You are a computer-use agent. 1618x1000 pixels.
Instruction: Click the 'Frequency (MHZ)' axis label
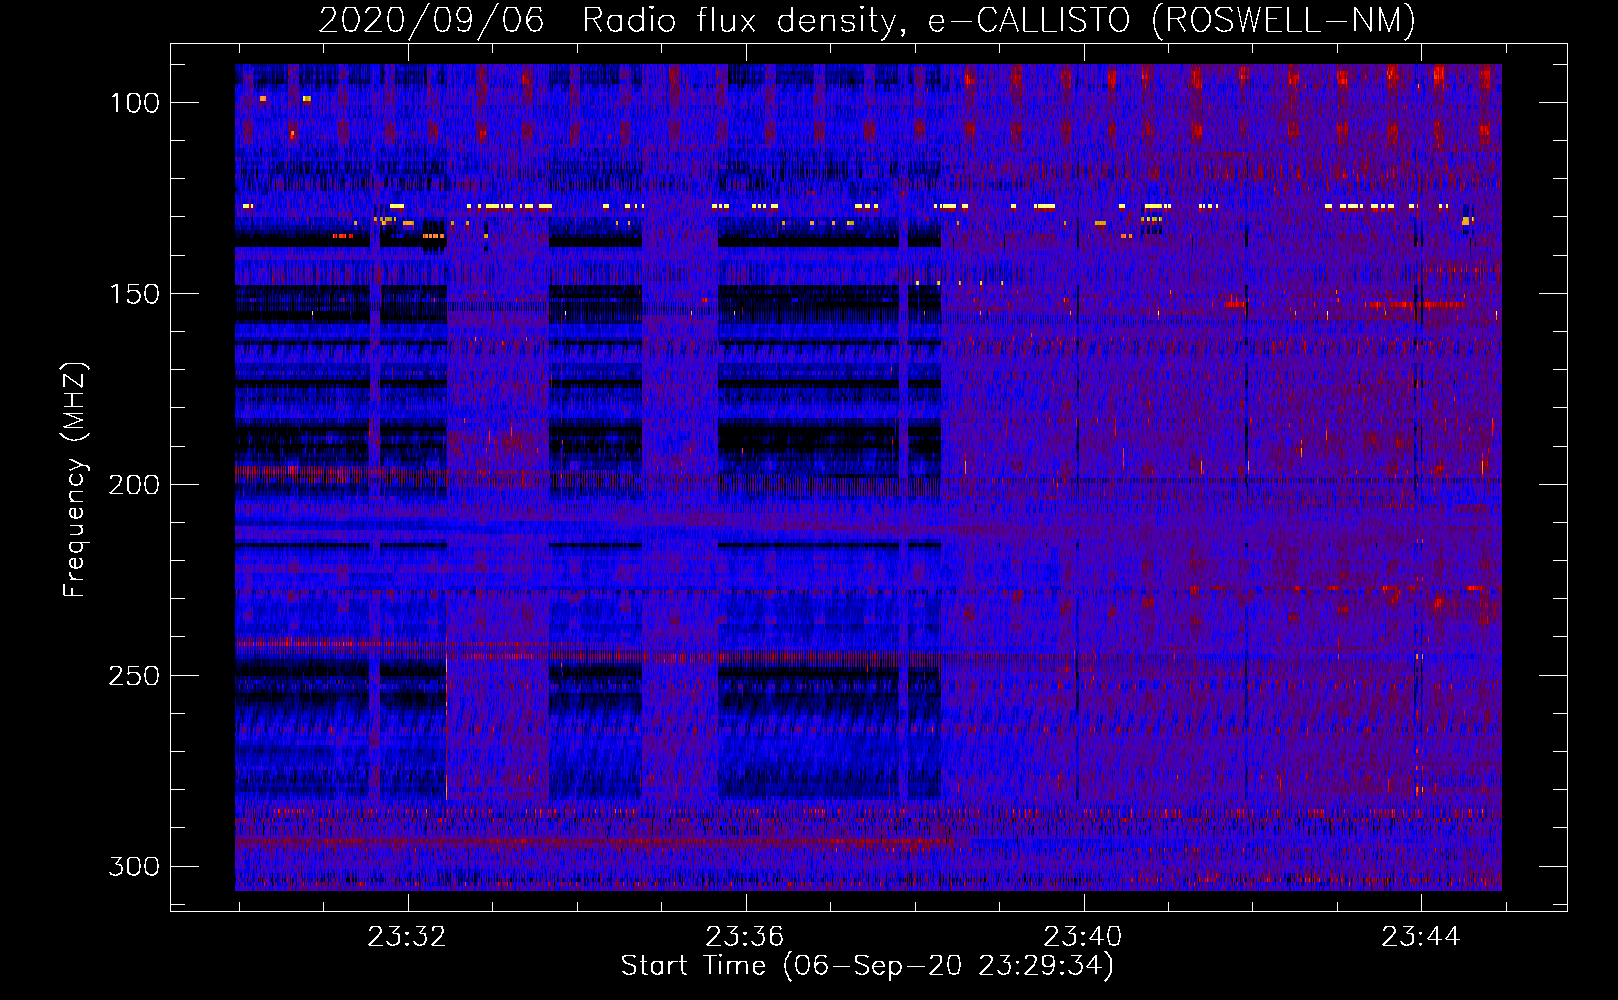point(74,479)
